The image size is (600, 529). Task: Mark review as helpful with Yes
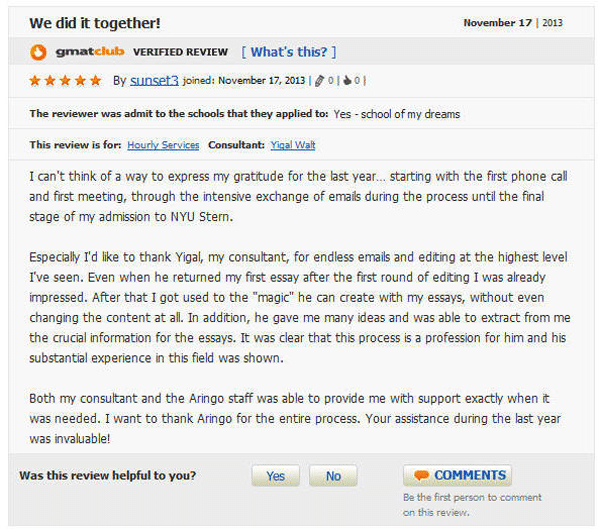coord(276,476)
